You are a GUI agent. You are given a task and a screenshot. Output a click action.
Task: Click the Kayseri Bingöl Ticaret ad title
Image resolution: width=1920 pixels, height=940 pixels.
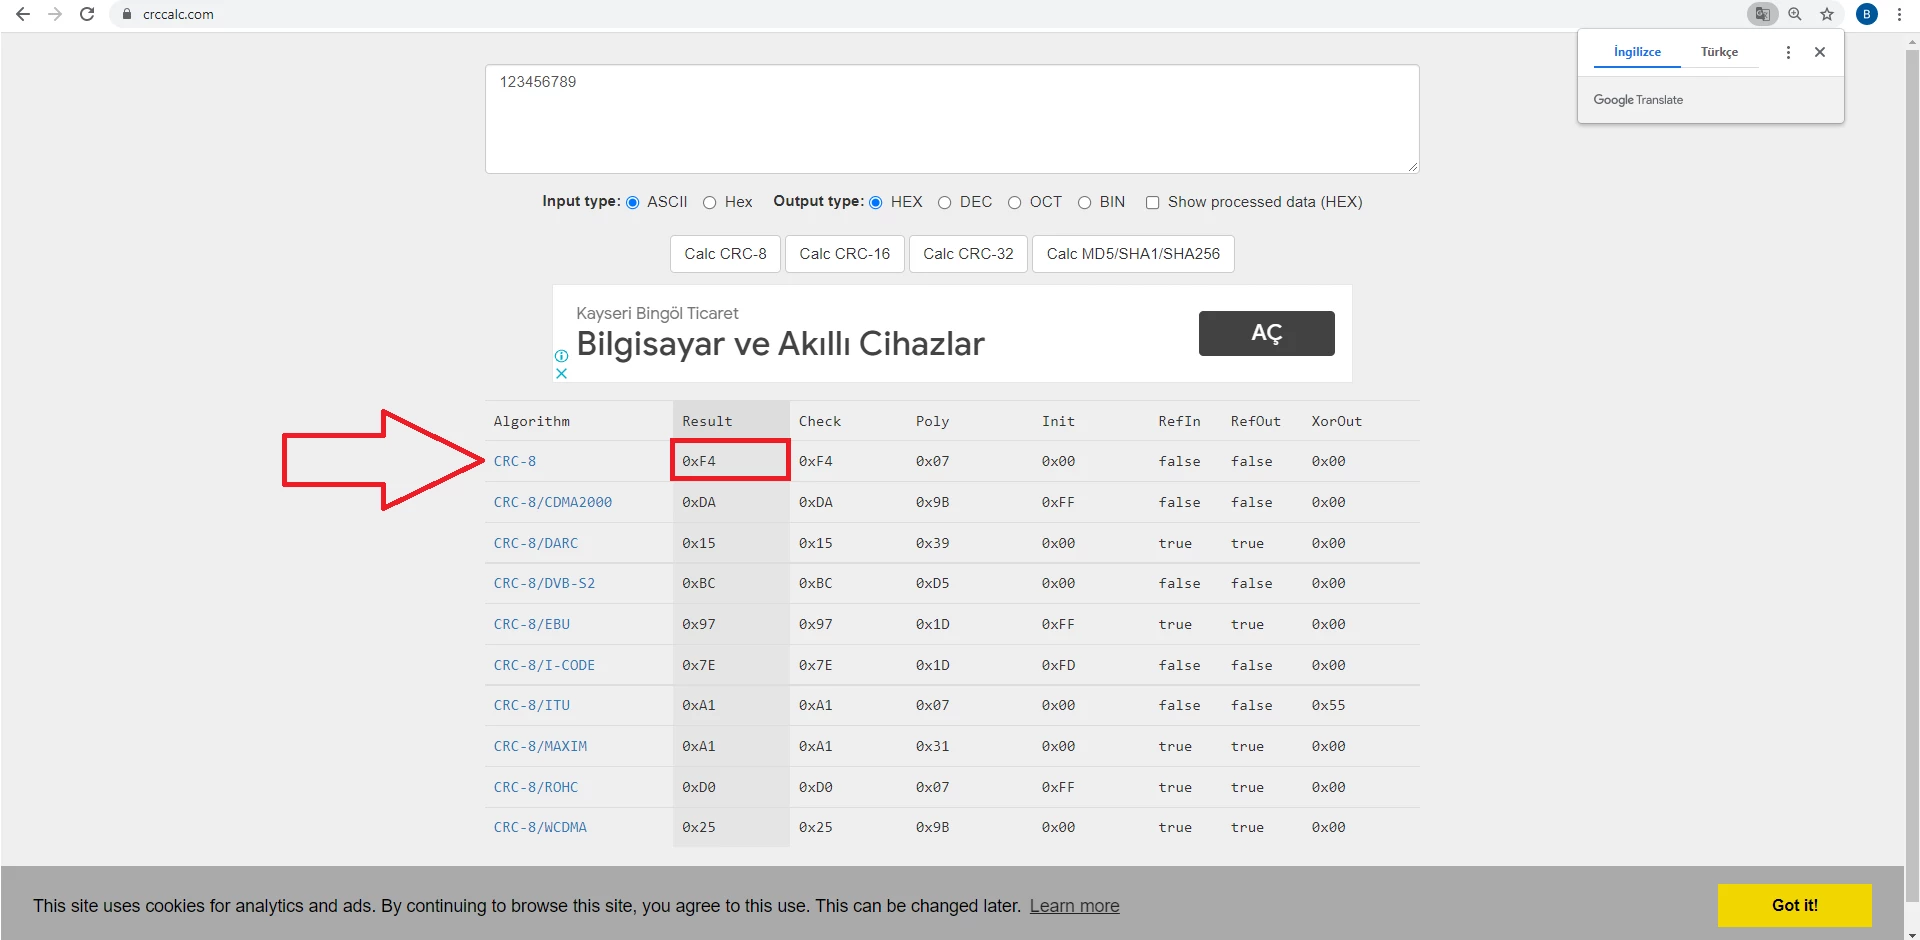657,313
